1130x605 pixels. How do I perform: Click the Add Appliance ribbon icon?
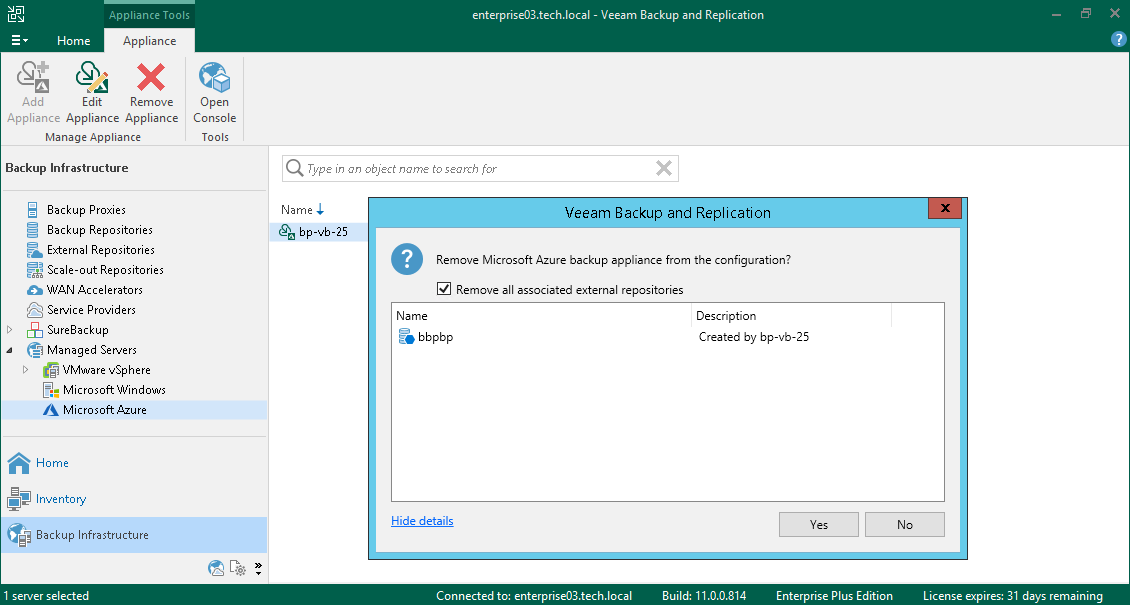pyautogui.click(x=33, y=78)
